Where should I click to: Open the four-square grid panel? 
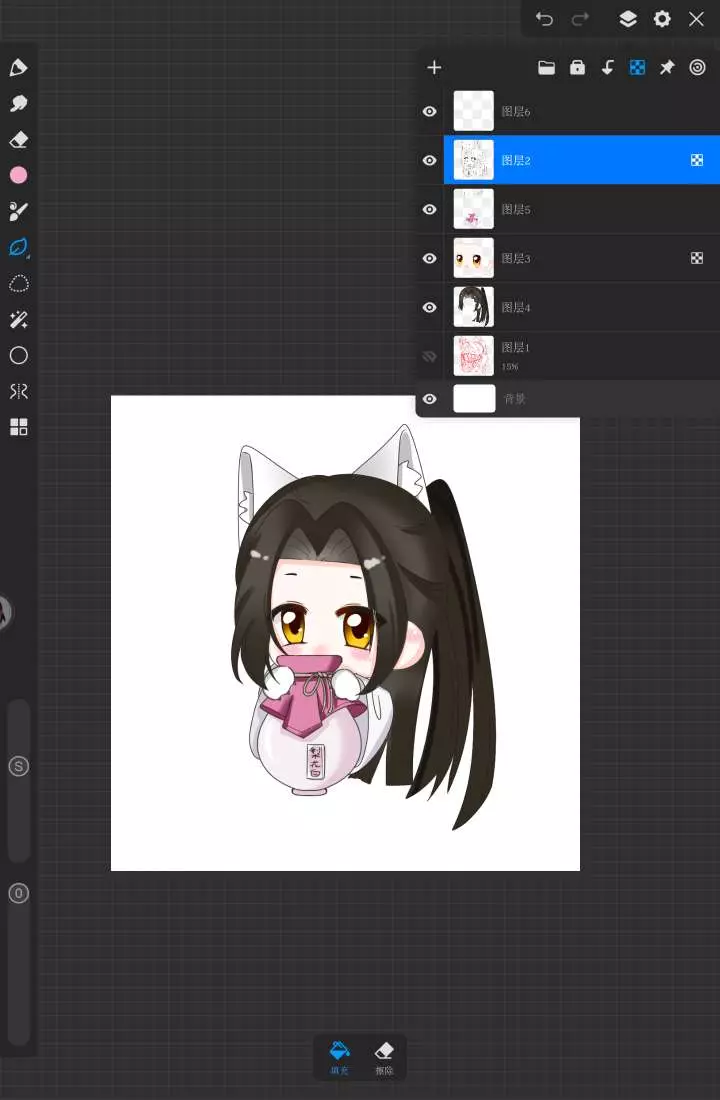(x=19, y=427)
